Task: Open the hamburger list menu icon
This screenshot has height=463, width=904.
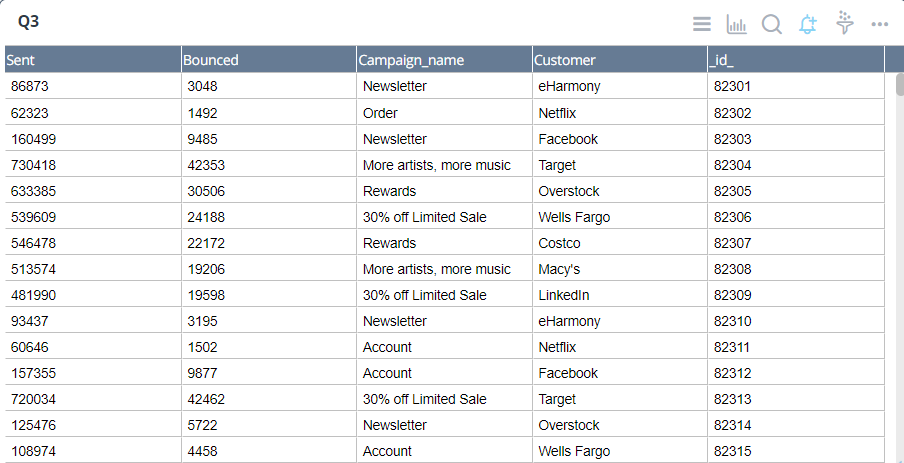Action: tap(702, 24)
